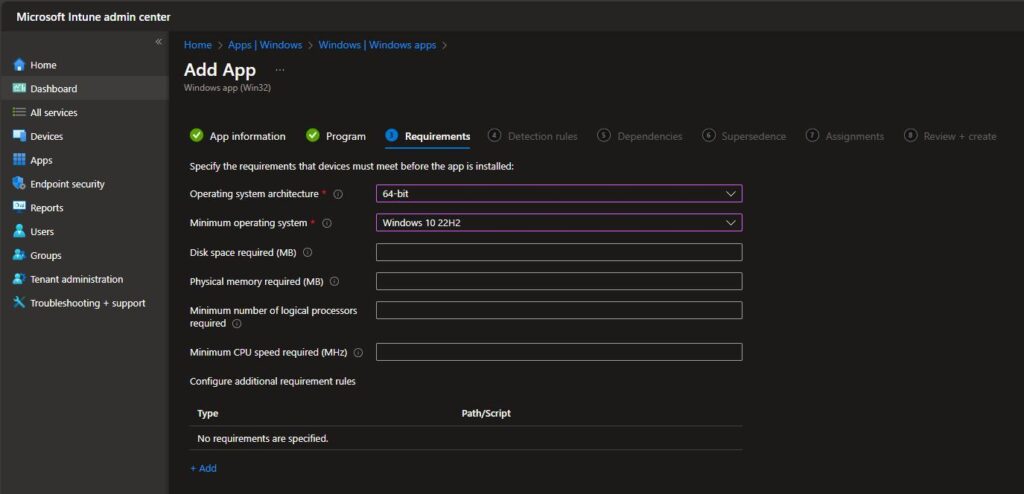Select the Requirements step tab
The height and width of the screenshot is (494, 1024).
[428, 136]
